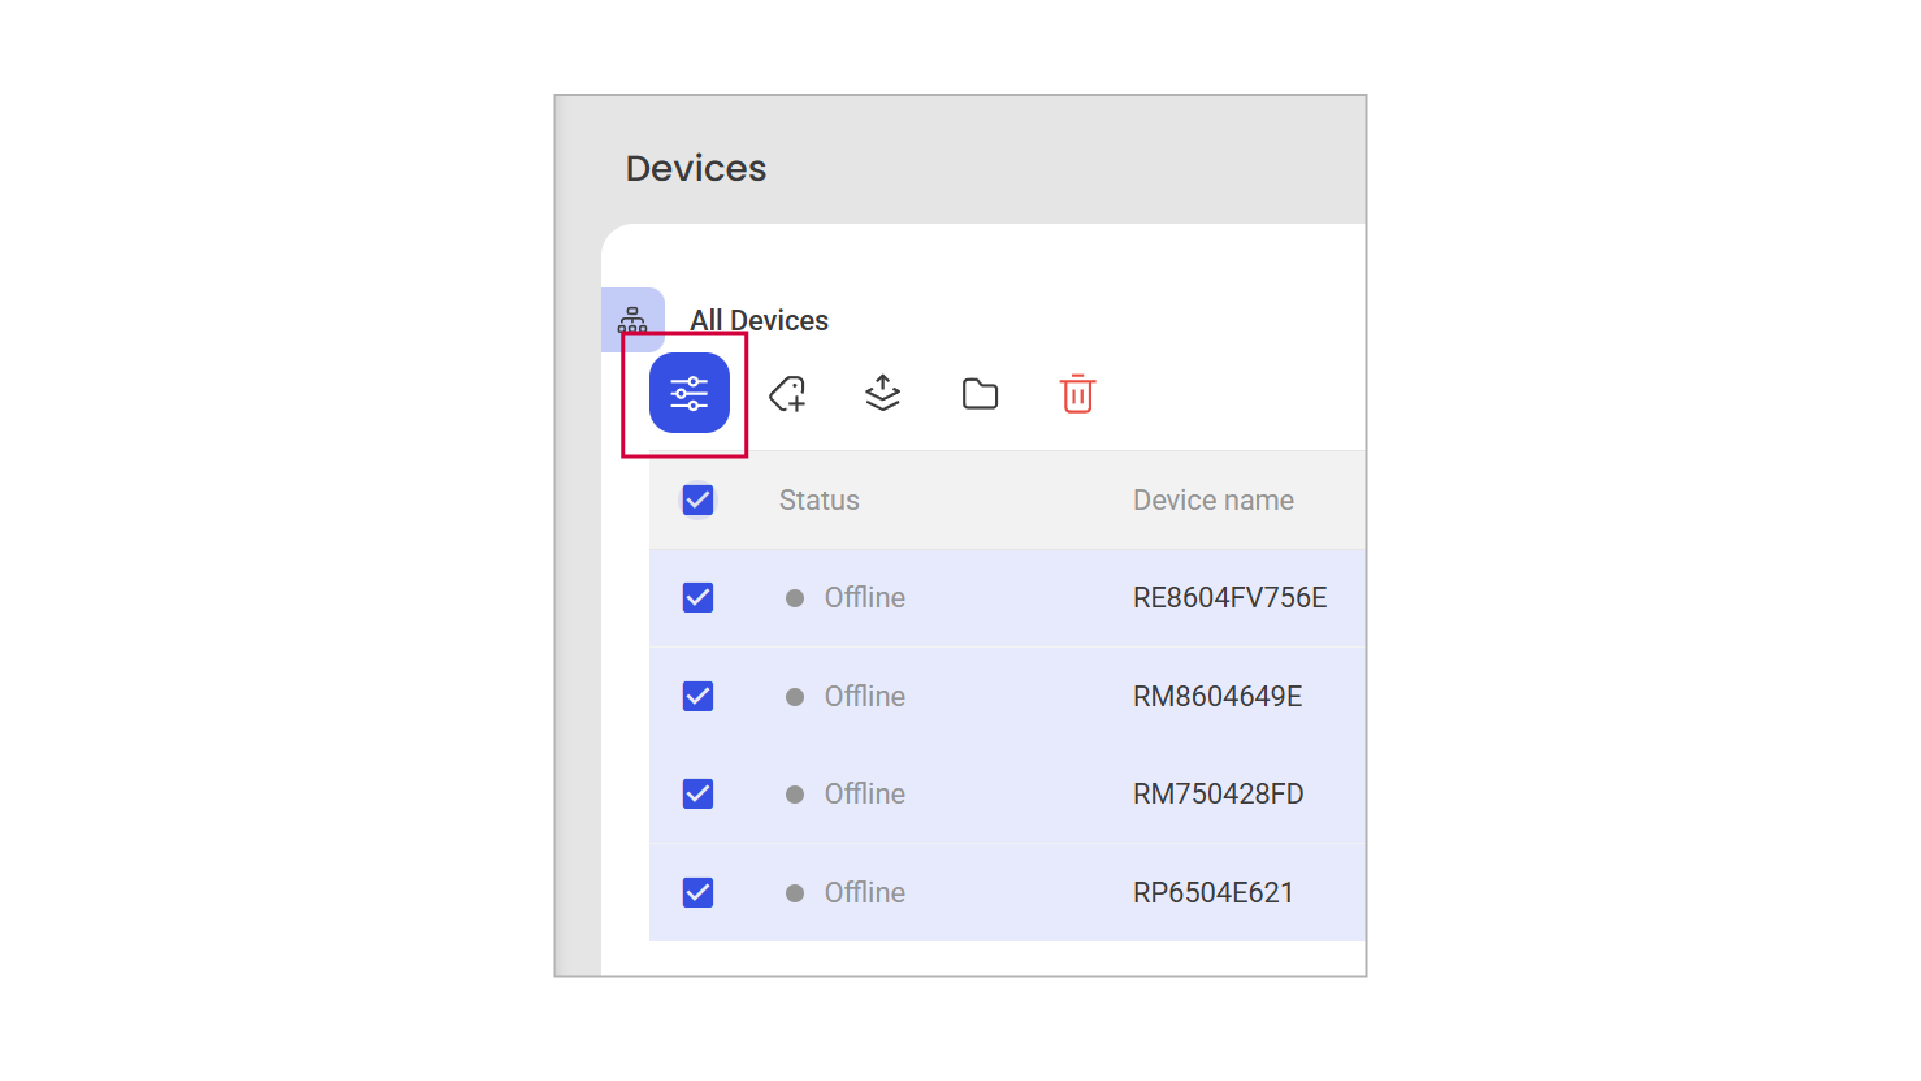Uncheck device RE8604FV756E
The width and height of the screenshot is (1921, 1081).
pyautogui.click(x=698, y=597)
